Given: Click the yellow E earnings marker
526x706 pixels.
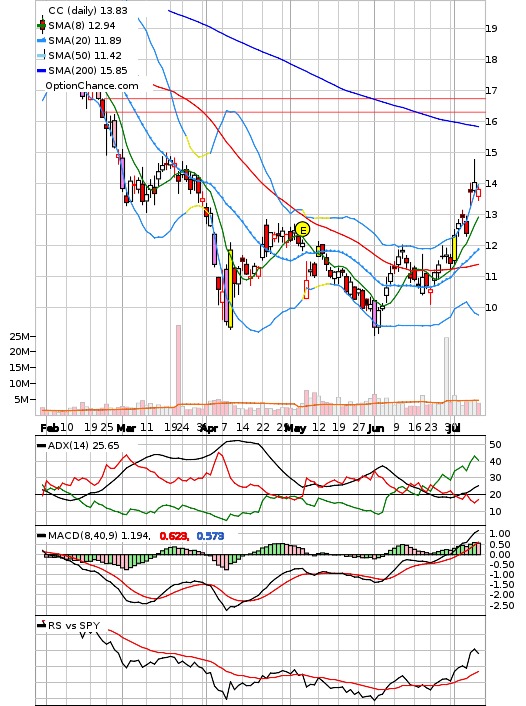Looking at the screenshot, I should pyautogui.click(x=303, y=230).
